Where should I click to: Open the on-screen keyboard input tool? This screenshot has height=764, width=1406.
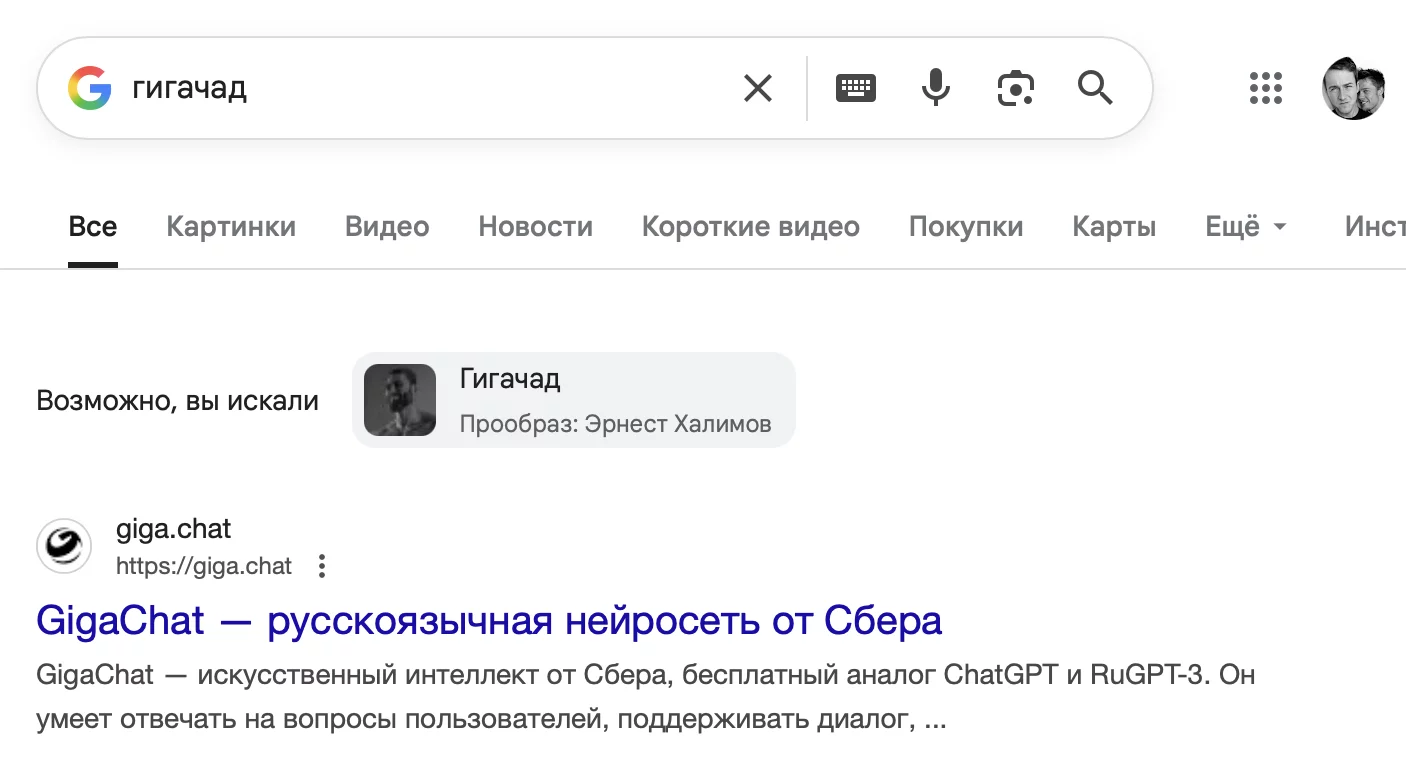(856, 89)
